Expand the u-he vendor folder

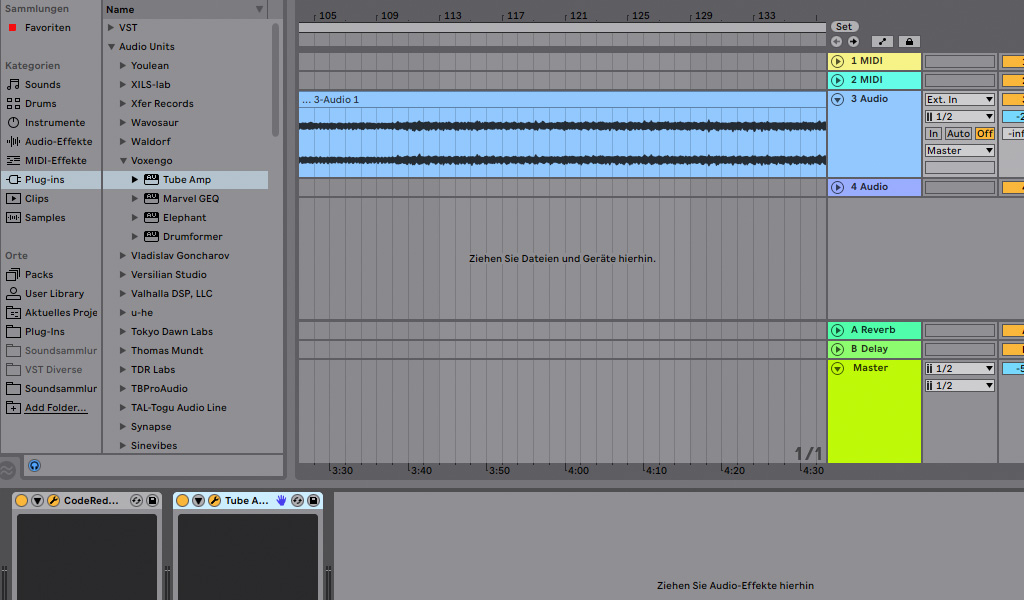(123, 313)
